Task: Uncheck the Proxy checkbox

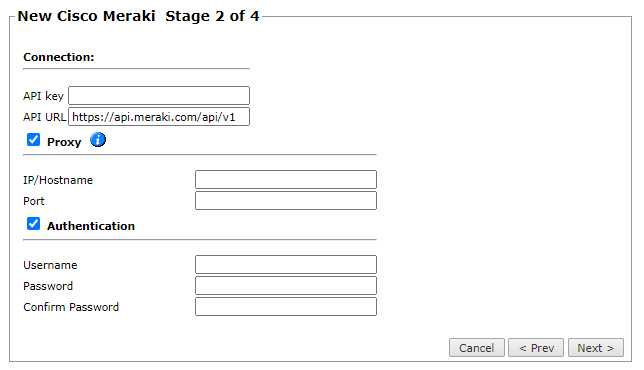Action: tap(34, 140)
